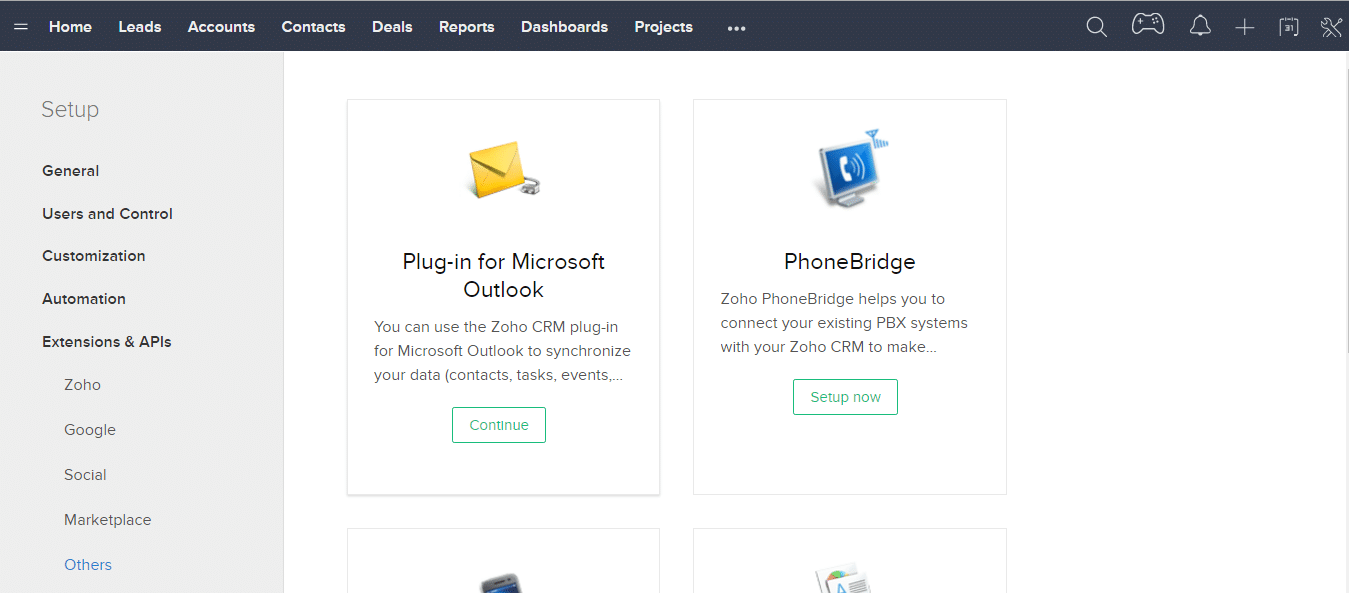Click the PhoneBridge card title
This screenshot has height=593, width=1349.
(850, 262)
